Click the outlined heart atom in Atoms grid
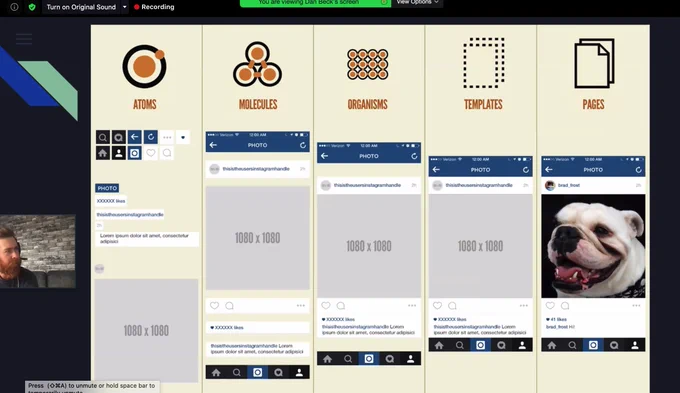Screen dimensions: 680x393 150,153
